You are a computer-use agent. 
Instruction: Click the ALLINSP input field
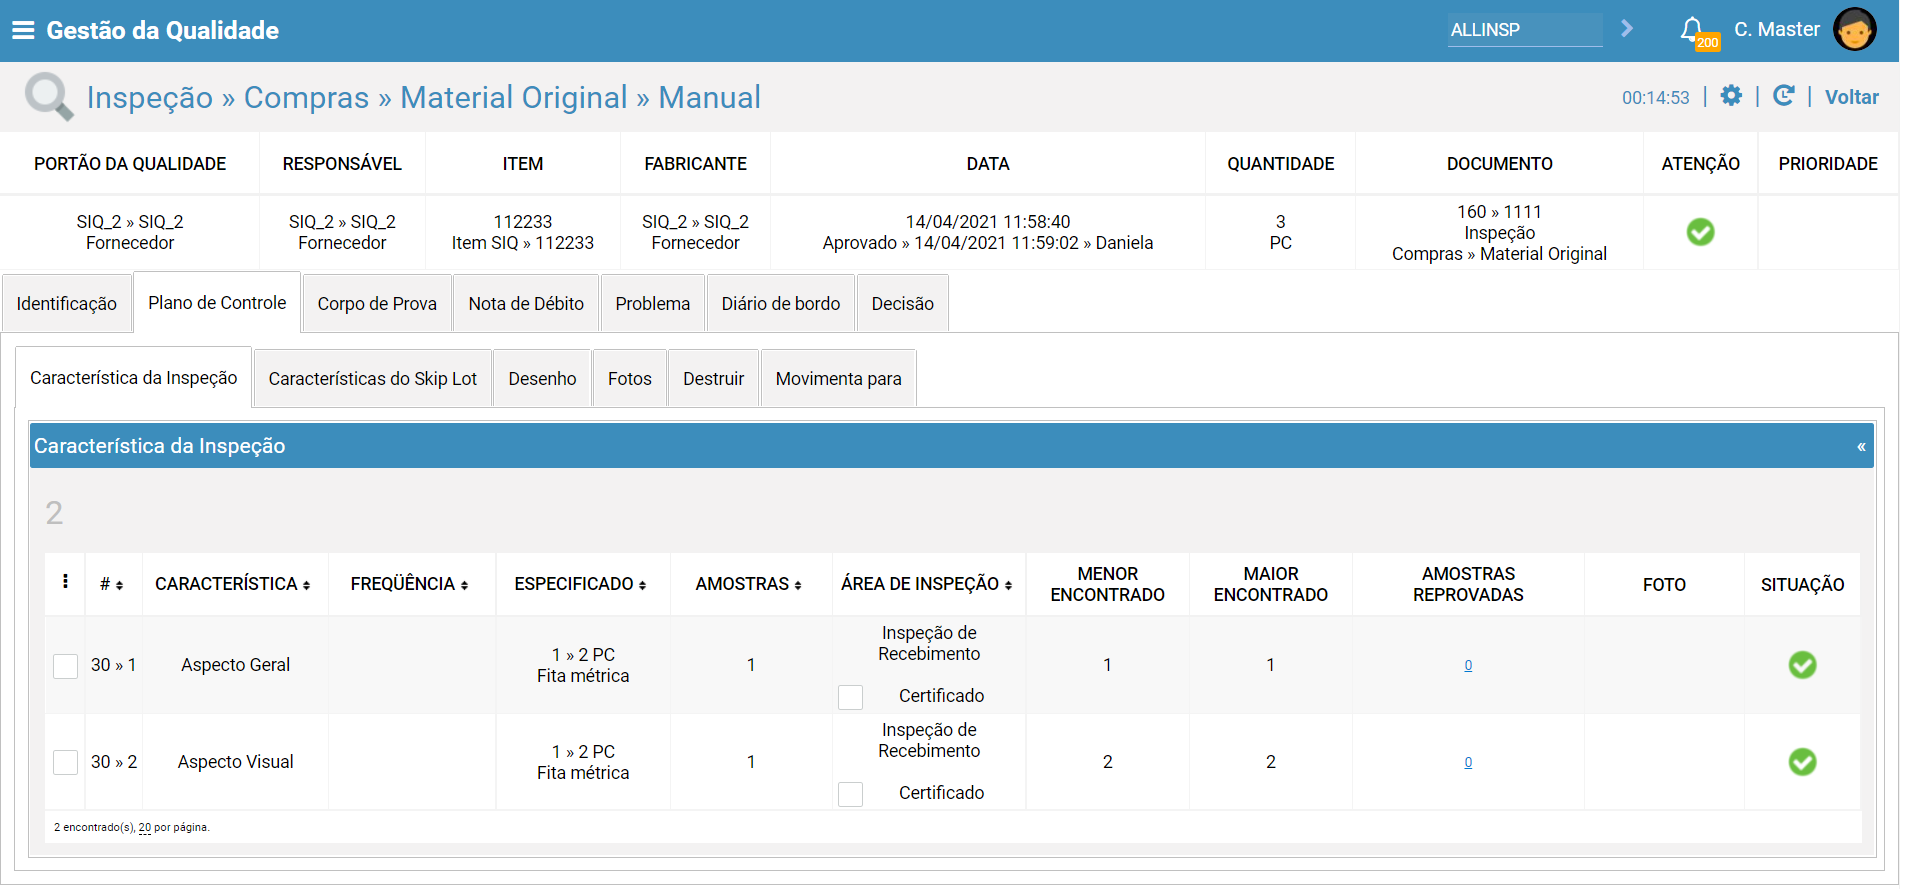click(x=1525, y=30)
